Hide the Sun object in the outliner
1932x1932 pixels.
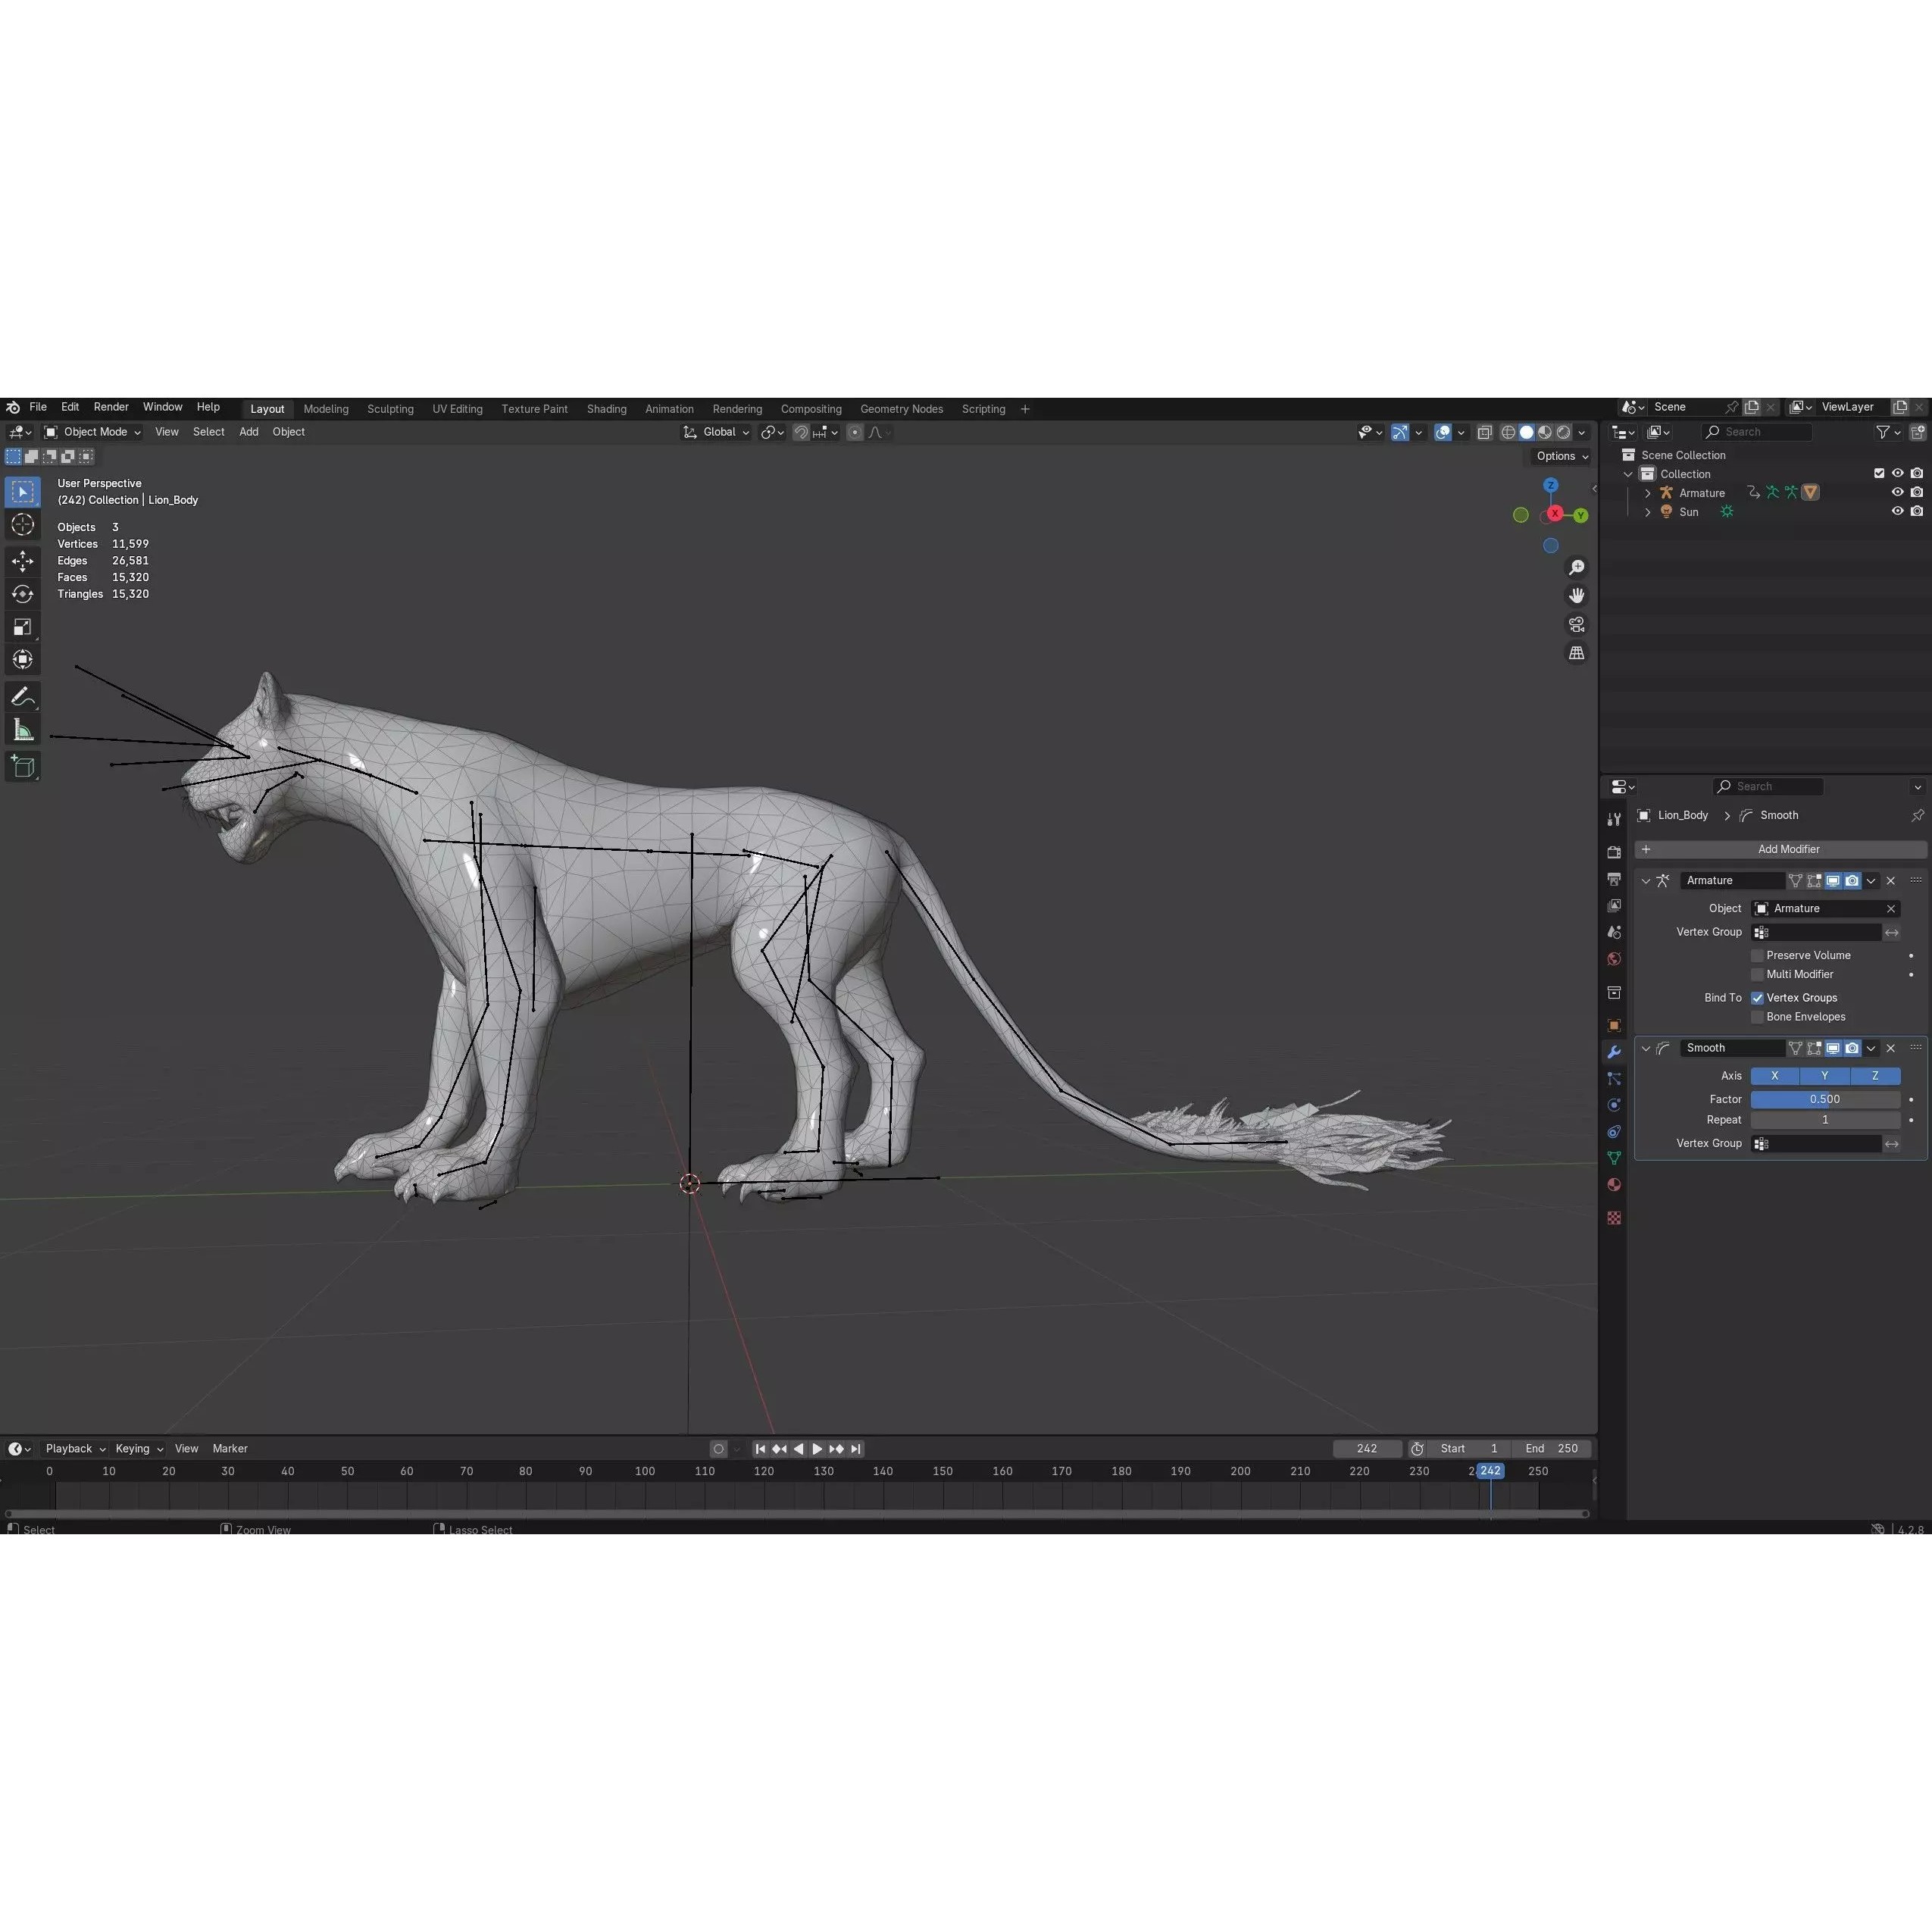click(x=1899, y=511)
